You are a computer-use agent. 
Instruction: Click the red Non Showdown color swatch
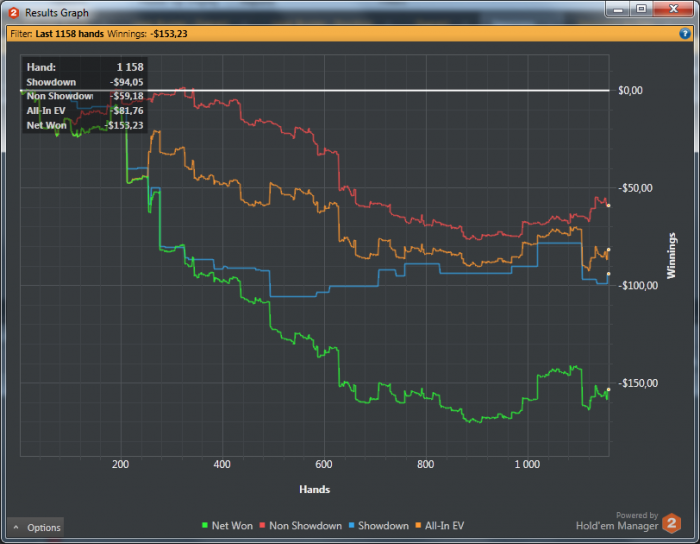(262, 525)
